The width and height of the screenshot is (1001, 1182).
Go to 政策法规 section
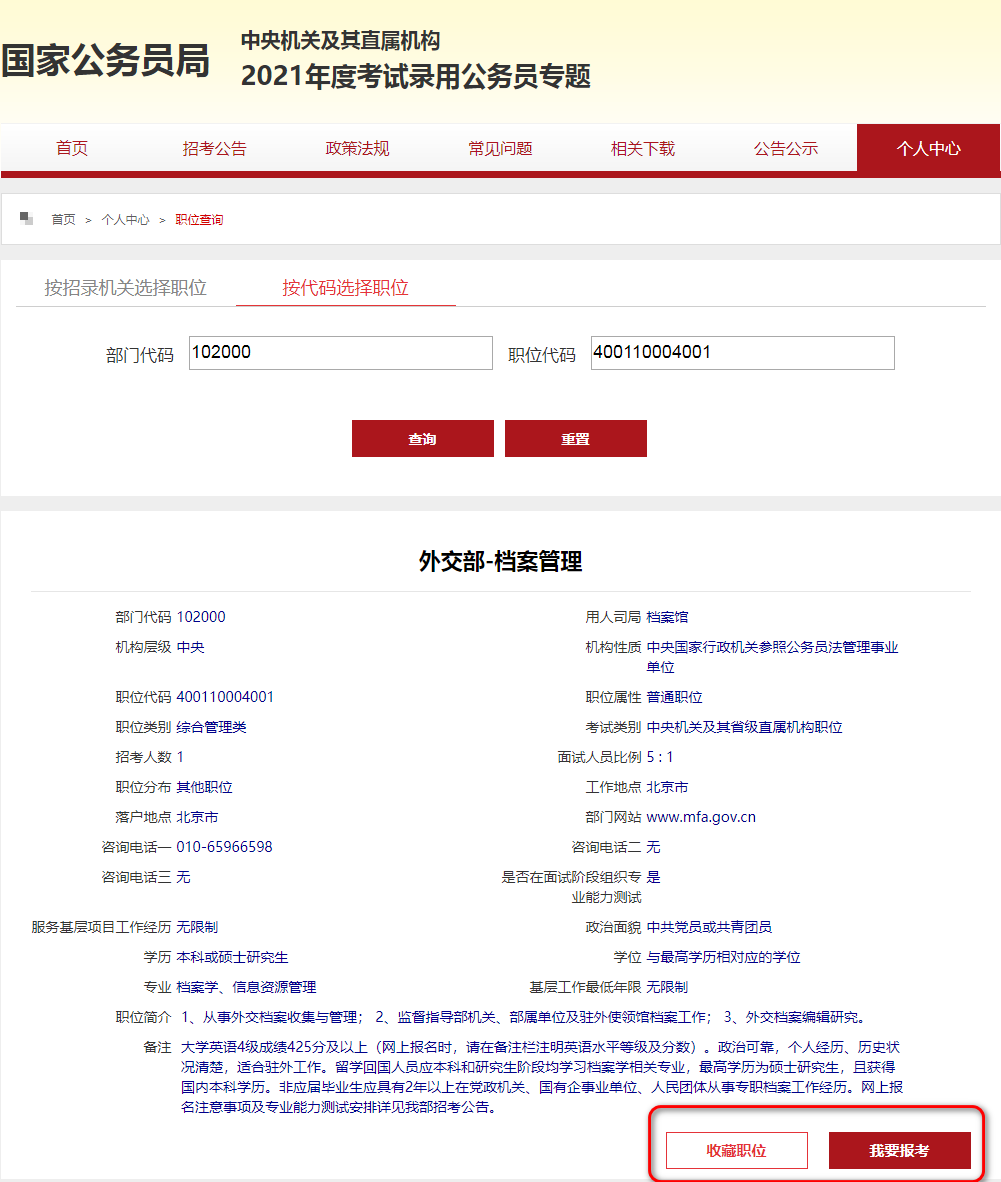(x=357, y=148)
